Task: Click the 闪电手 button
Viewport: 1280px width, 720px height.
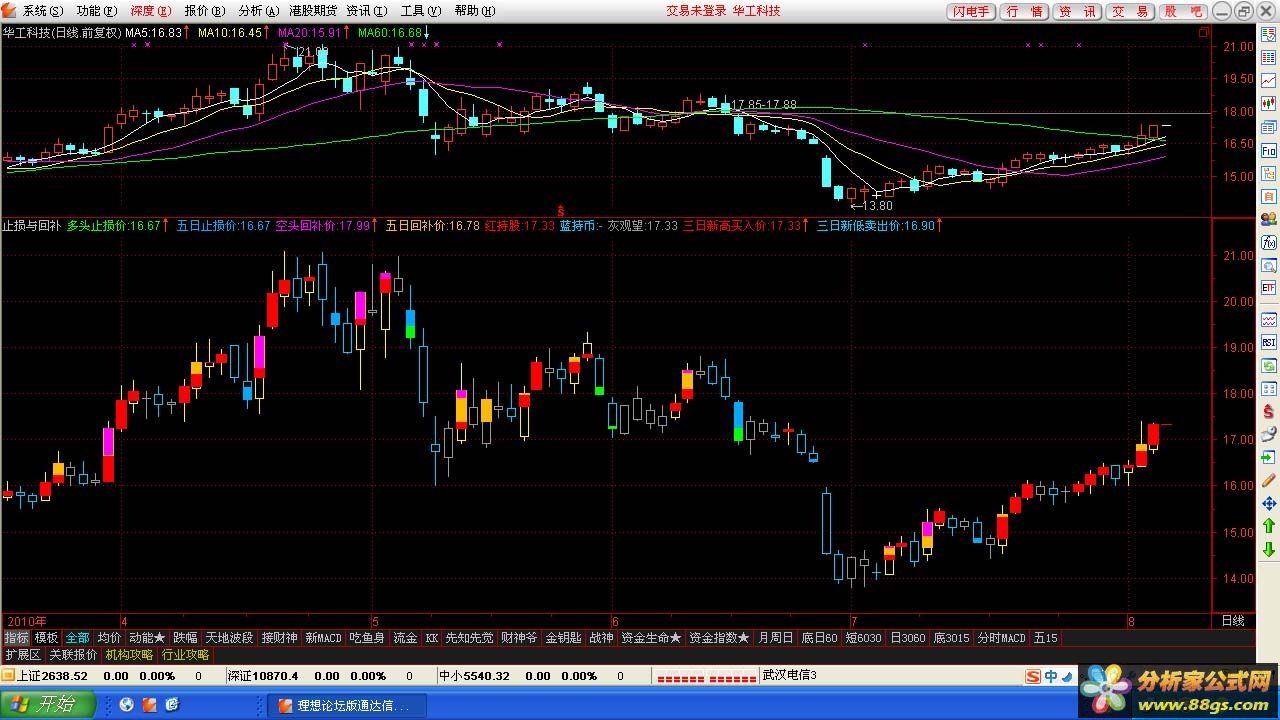Action: tap(970, 12)
